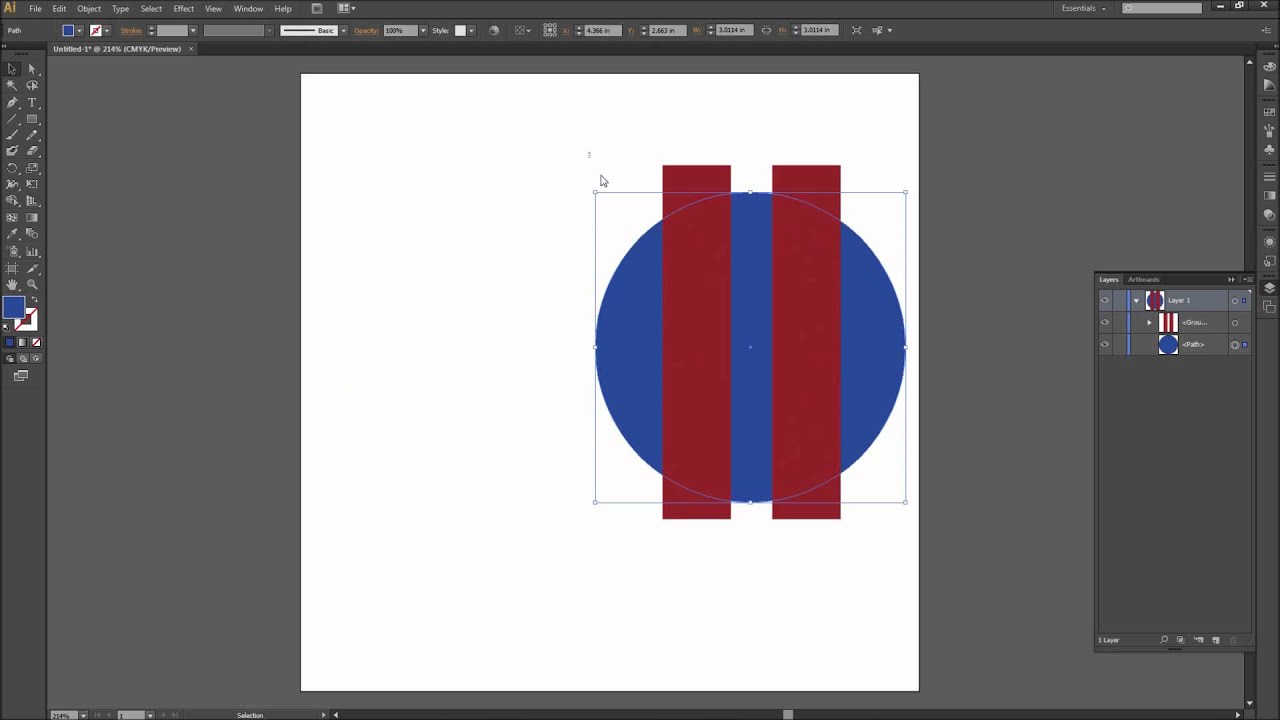The height and width of the screenshot is (720, 1280).
Task: Open the Change Screen Mode button
Action: pyautogui.click(x=21, y=375)
